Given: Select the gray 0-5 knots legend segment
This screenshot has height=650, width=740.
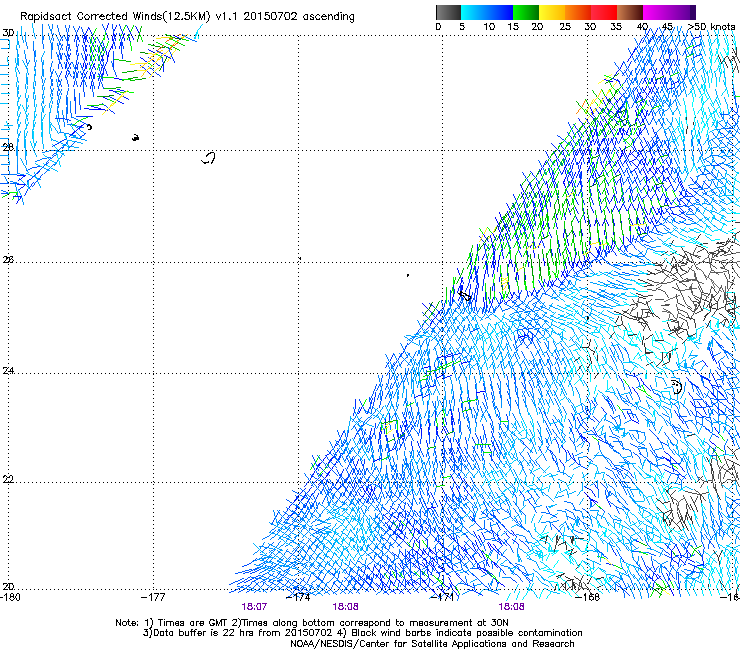Looking at the screenshot, I should [448, 12].
